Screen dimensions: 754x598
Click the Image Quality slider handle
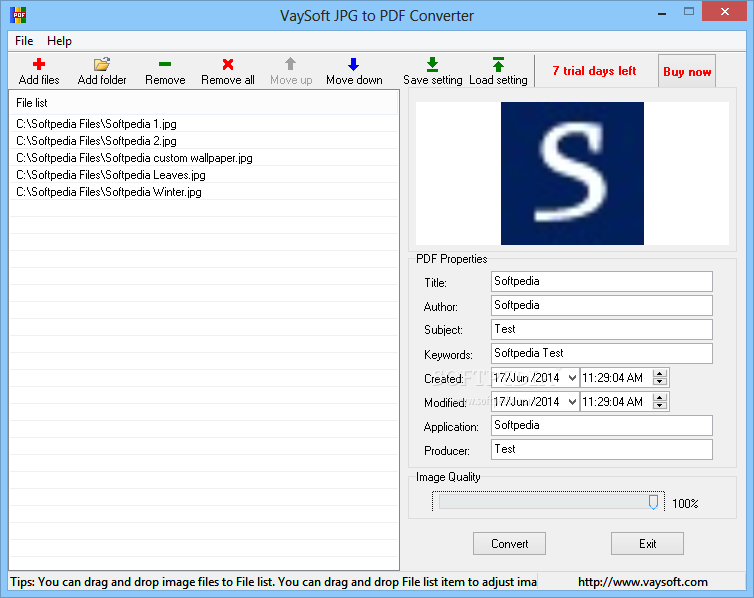pyautogui.click(x=653, y=502)
